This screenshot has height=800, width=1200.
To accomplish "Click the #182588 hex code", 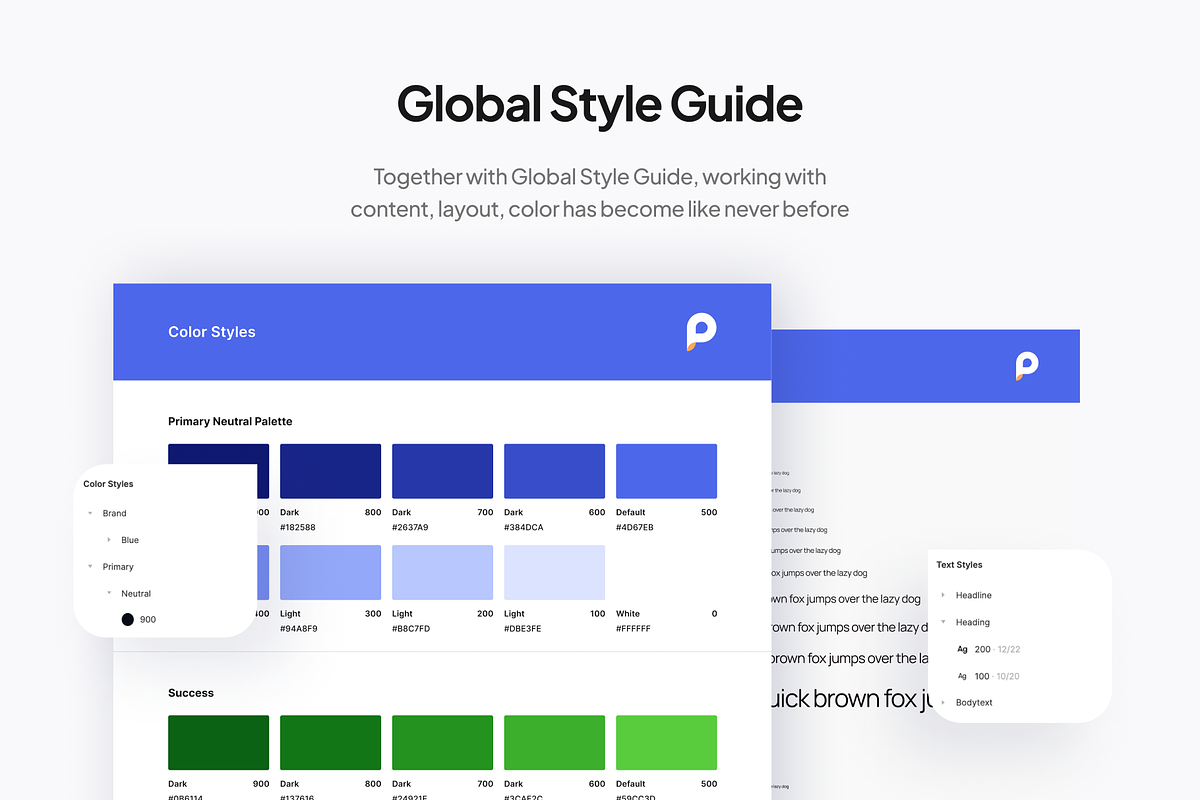I will (298, 527).
